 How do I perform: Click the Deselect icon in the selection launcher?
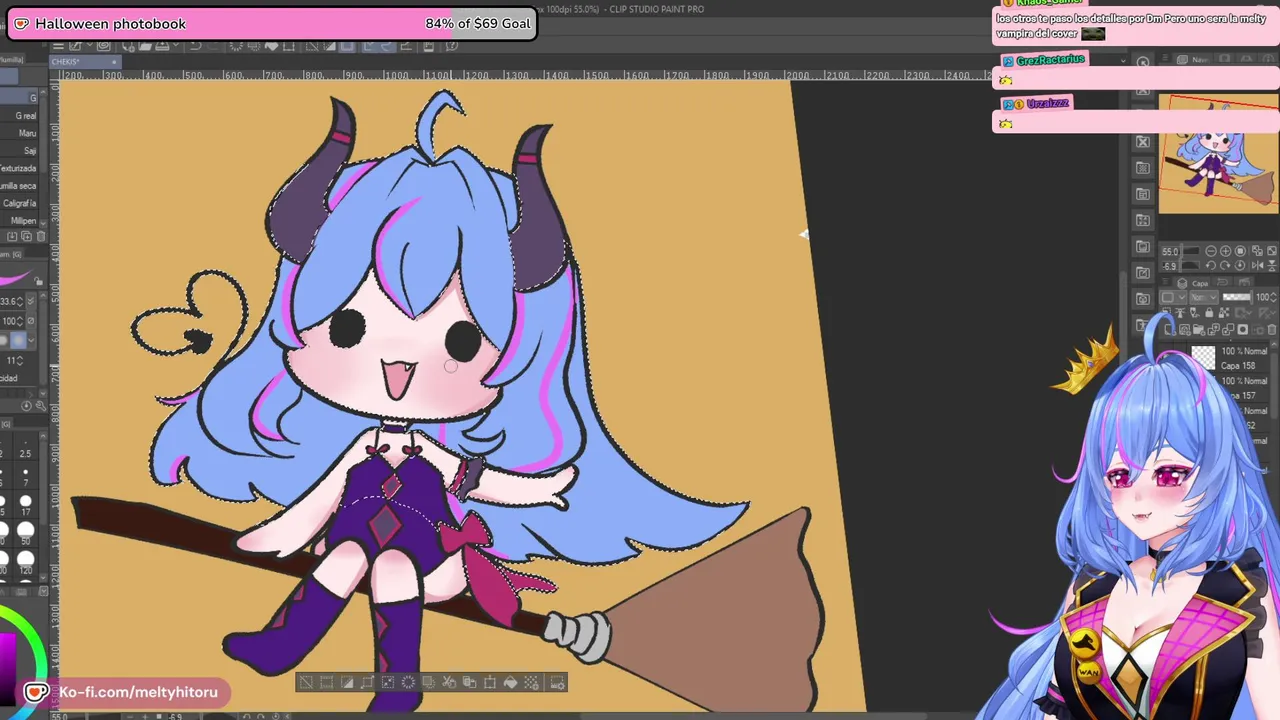[306, 682]
